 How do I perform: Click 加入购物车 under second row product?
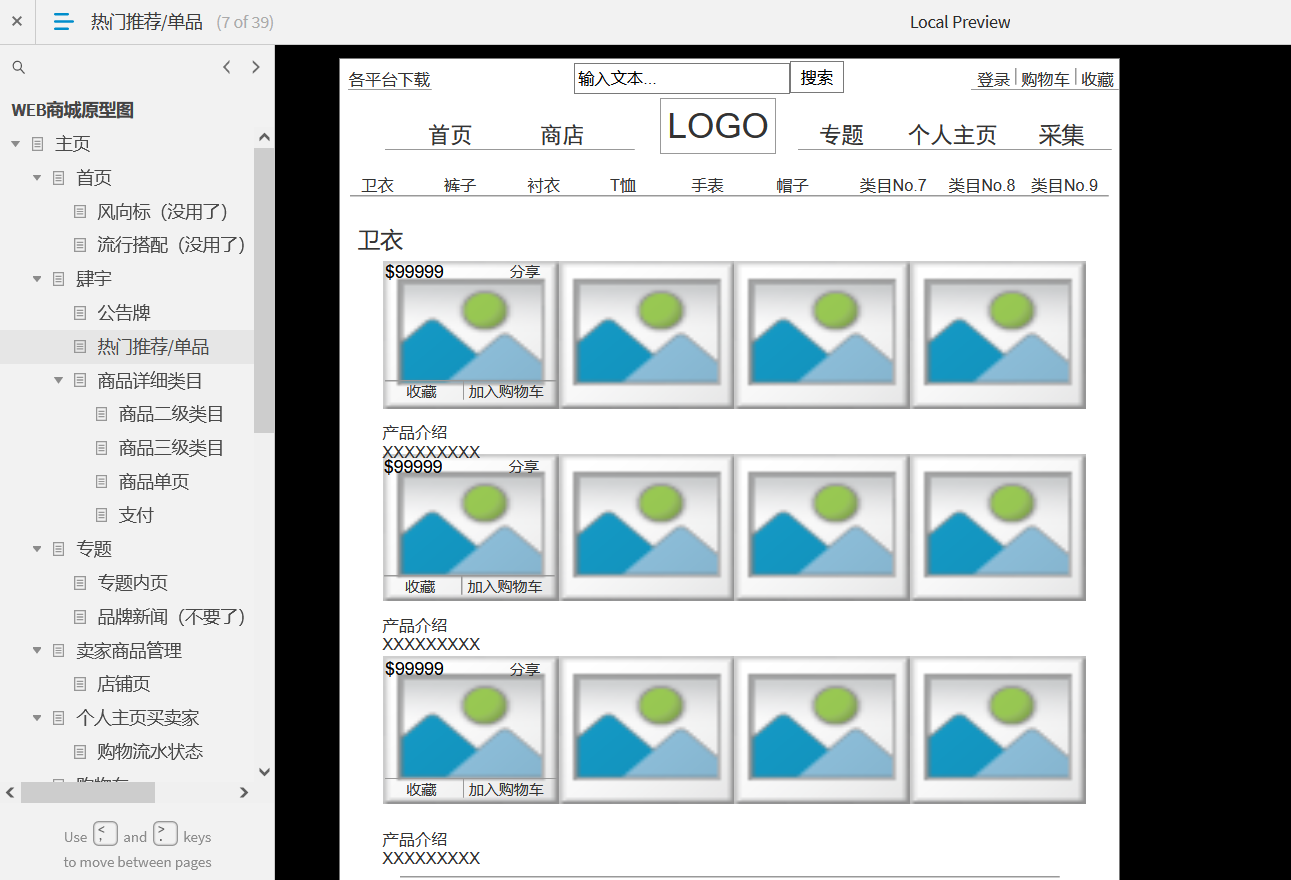click(x=505, y=587)
